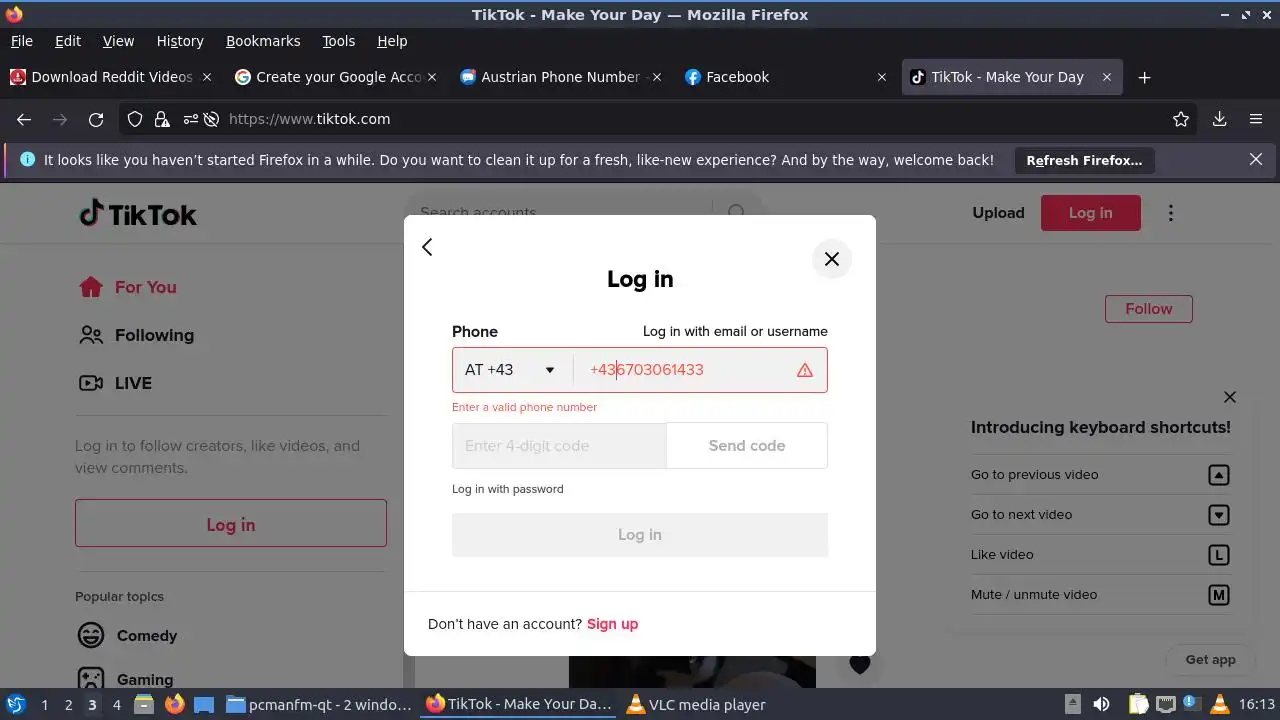1280x720 pixels.
Task: Open a new browser tab
Action: (x=1145, y=77)
